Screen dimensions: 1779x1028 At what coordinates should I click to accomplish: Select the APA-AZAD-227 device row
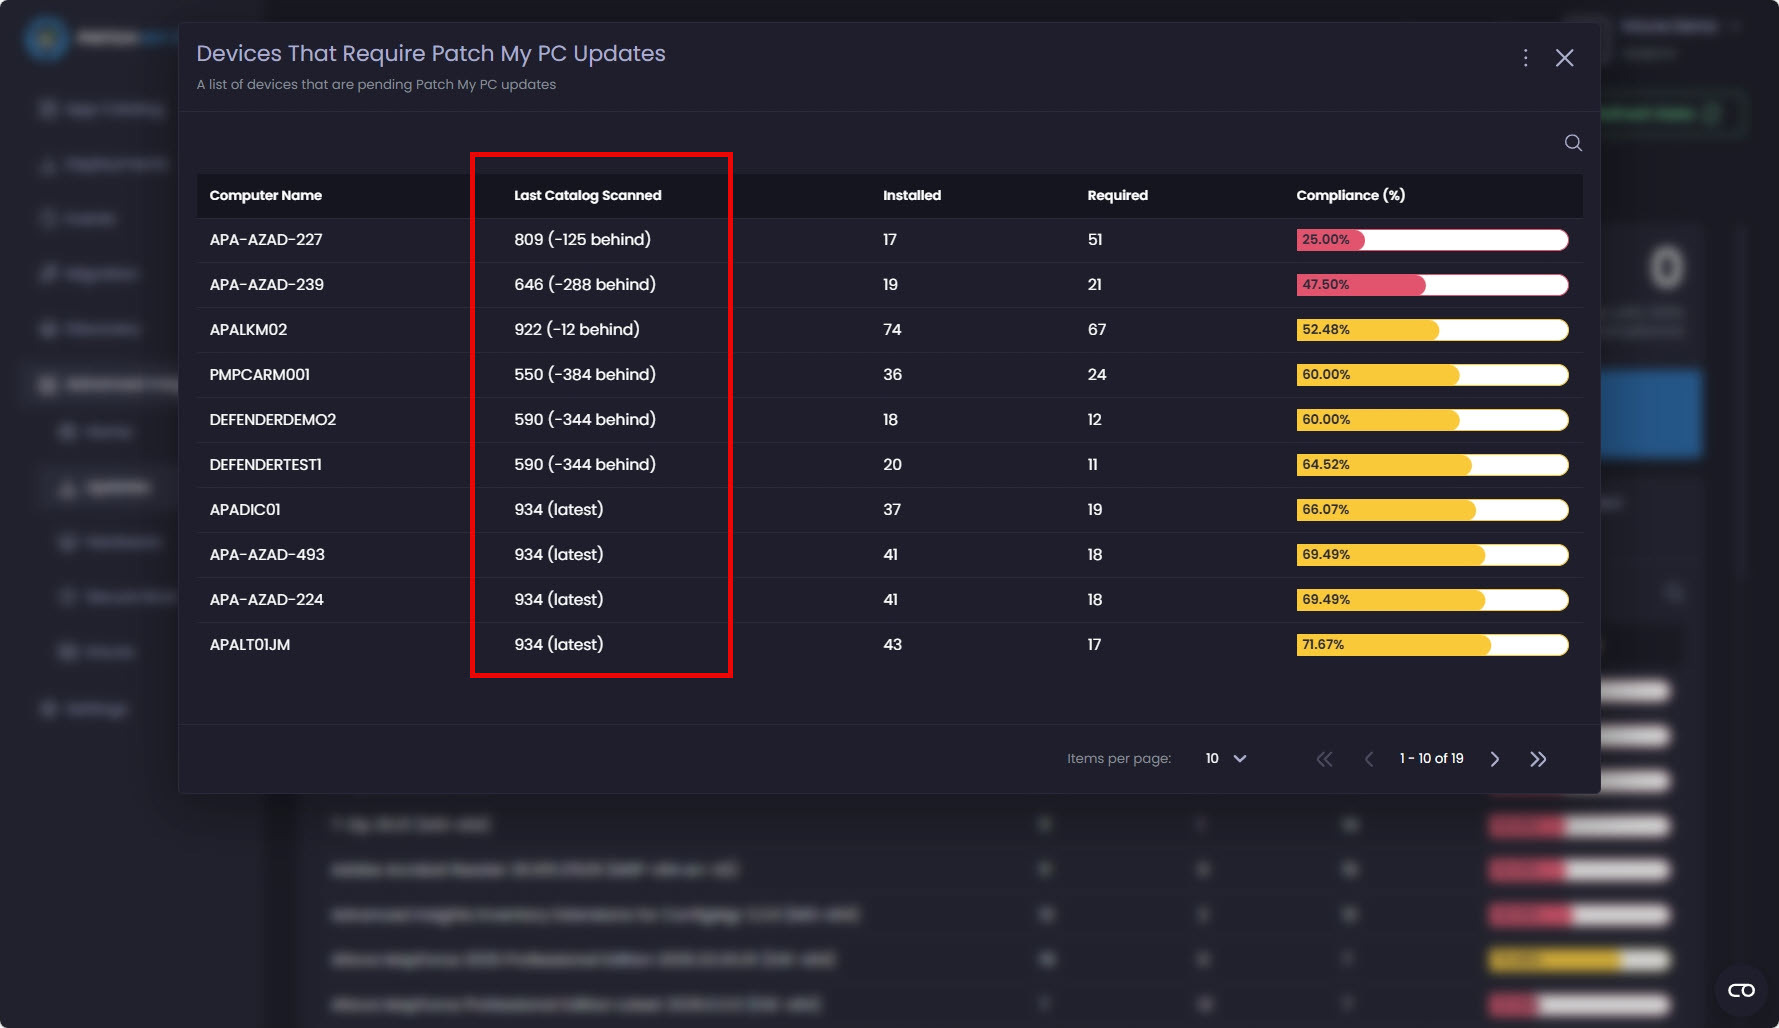pyautogui.click(x=889, y=240)
